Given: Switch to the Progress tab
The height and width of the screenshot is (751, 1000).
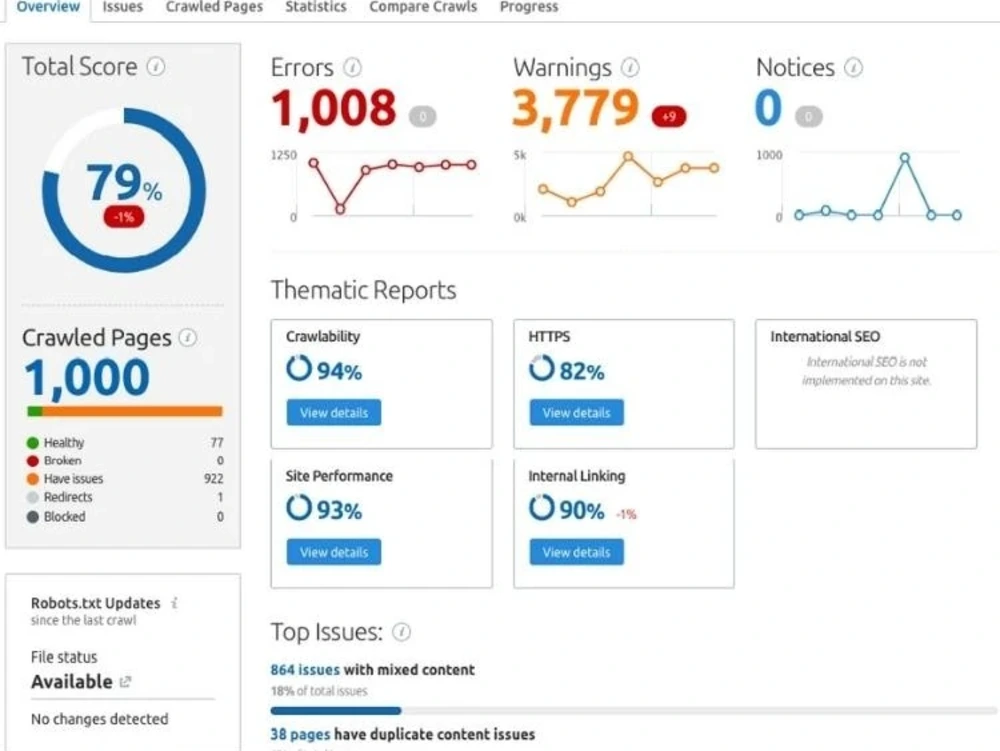Looking at the screenshot, I should [x=529, y=7].
